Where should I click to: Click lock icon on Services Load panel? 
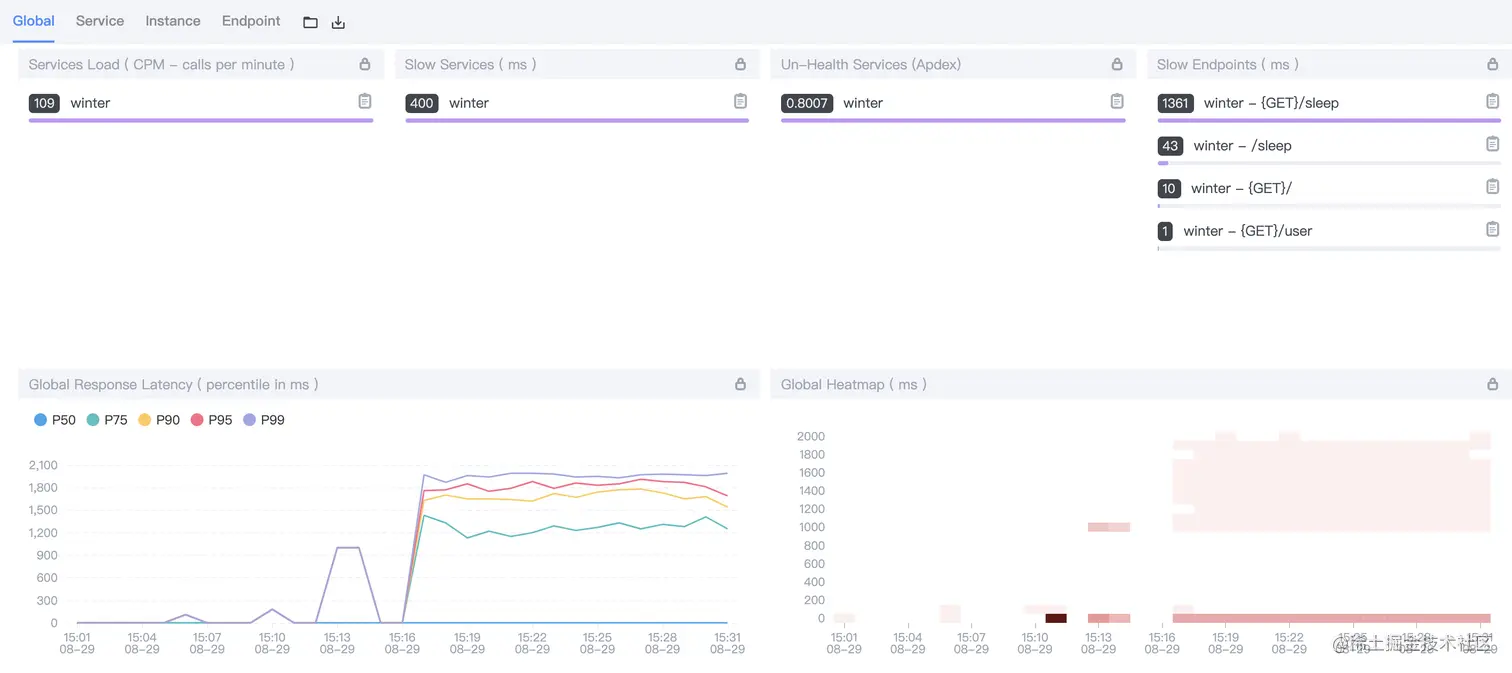[x=365, y=64]
